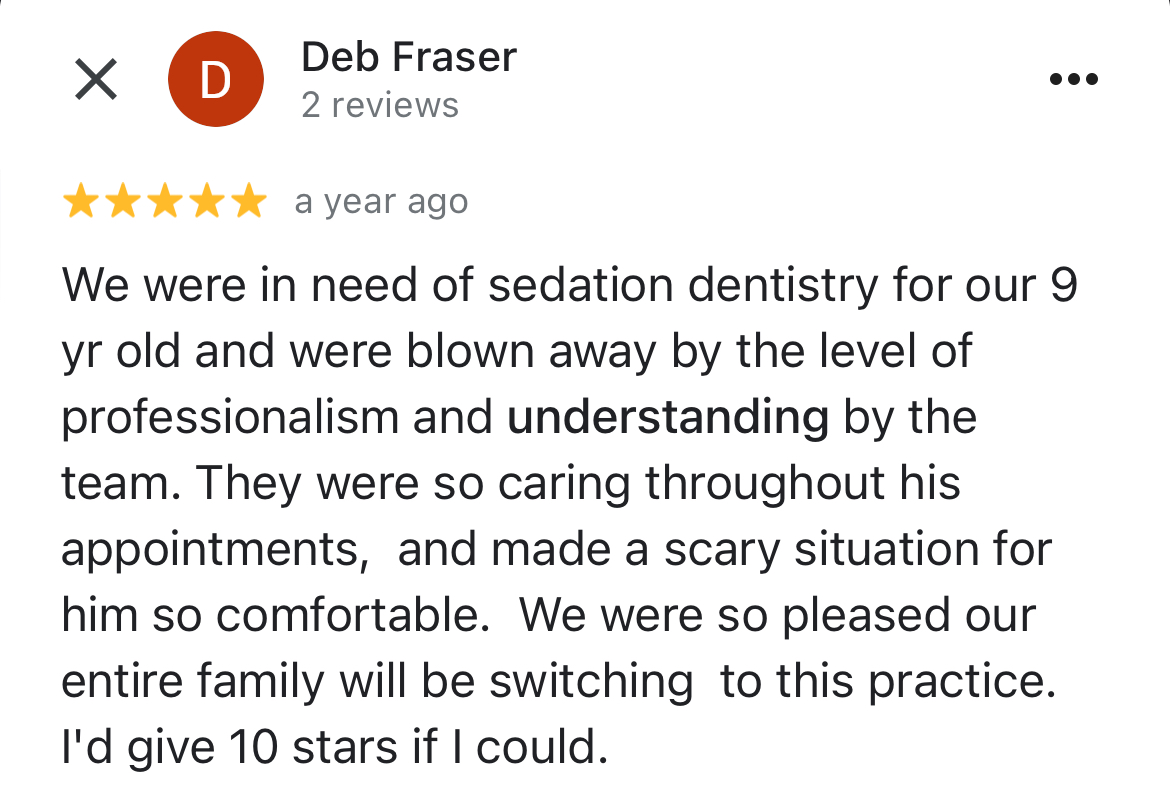This screenshot has width=1170, height=795.
Task: Click the 'a year ago' timestamp
Action: click(381, 202)
